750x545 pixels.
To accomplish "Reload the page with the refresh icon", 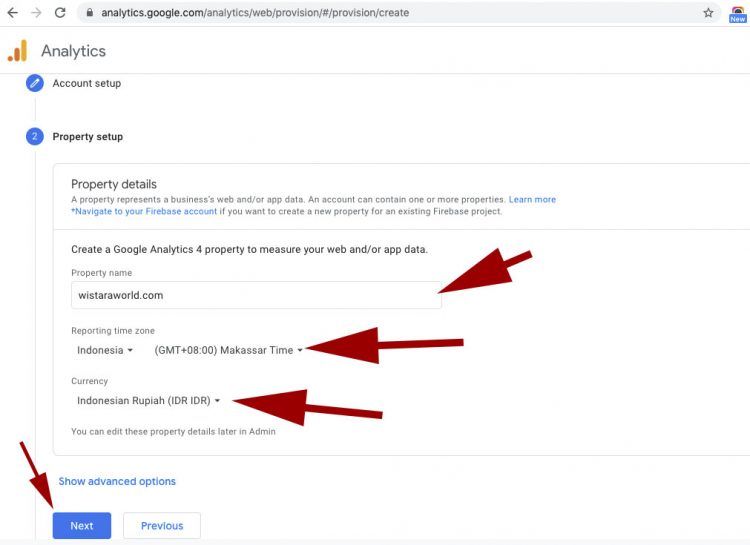I will click(x=60, y=12).
